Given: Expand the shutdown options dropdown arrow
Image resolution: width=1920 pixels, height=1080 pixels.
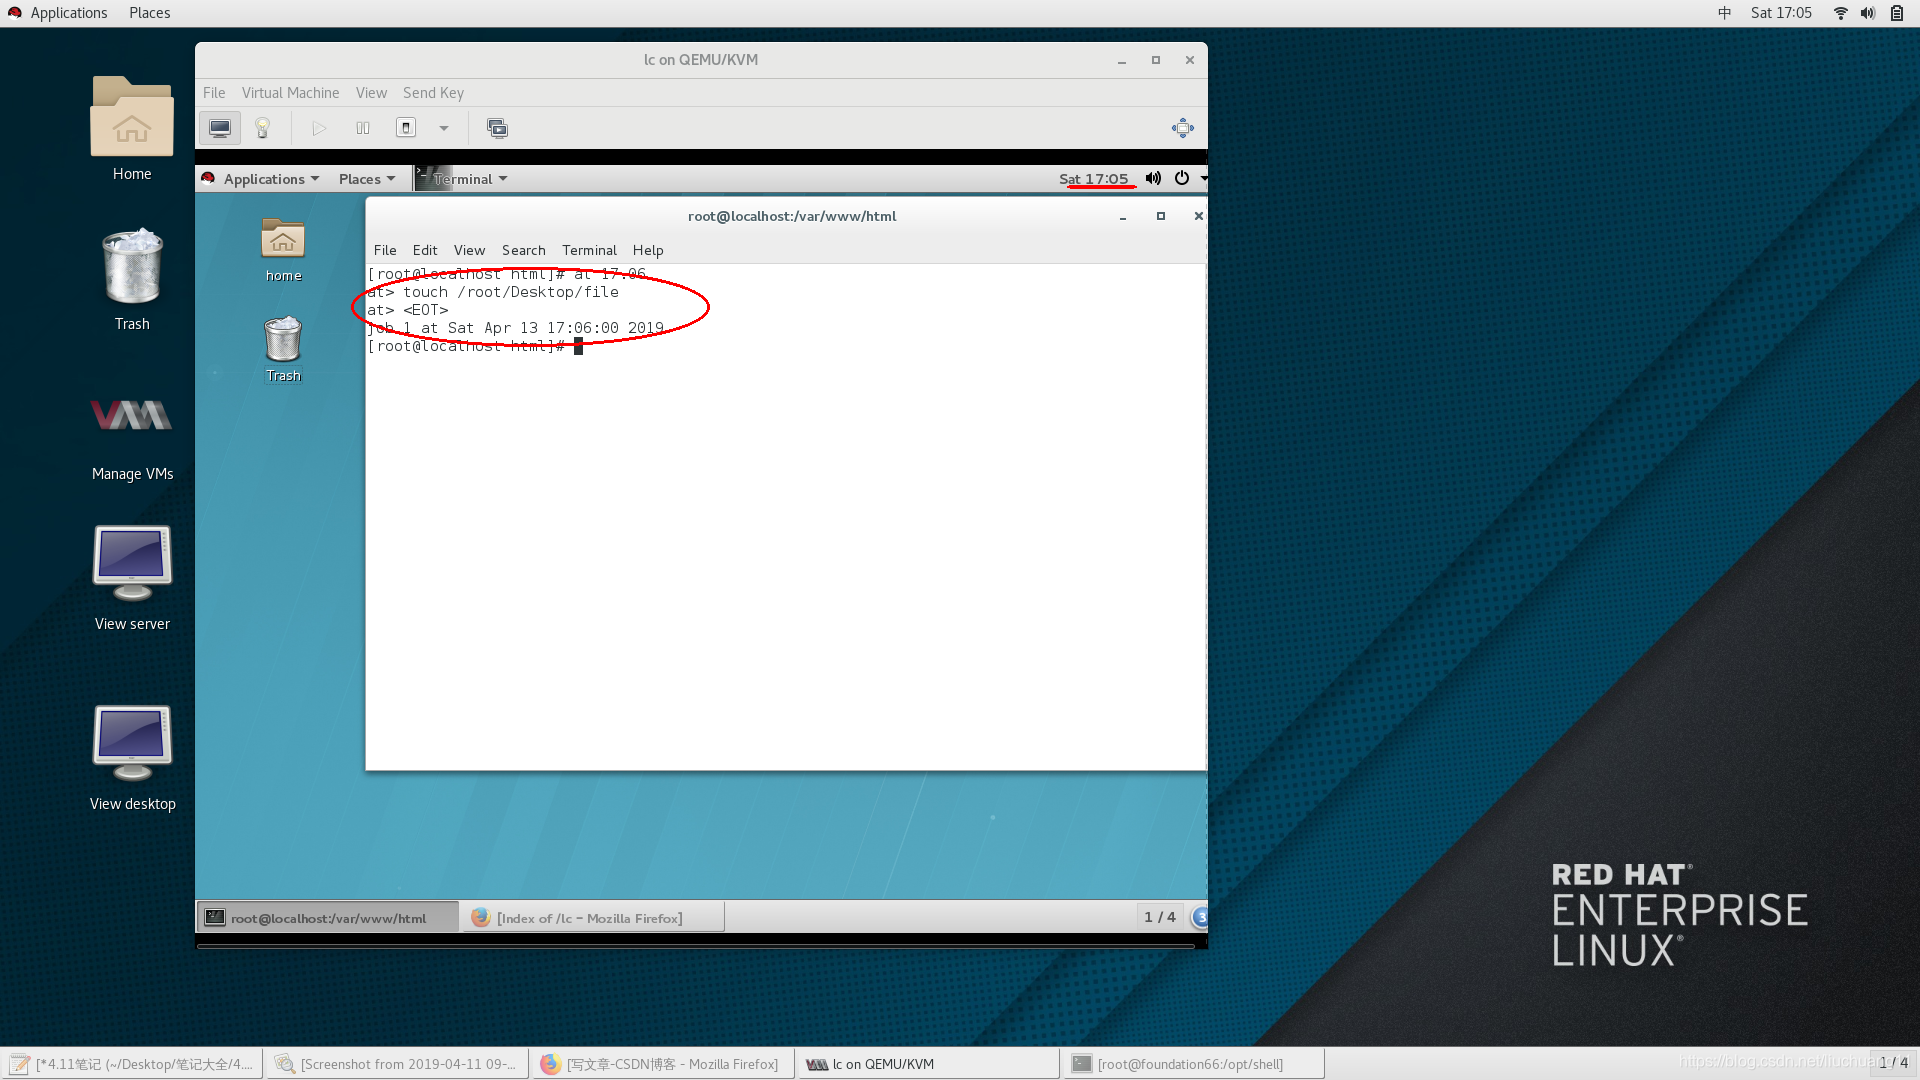Looking at the screenshot, I should pos(444,128).
